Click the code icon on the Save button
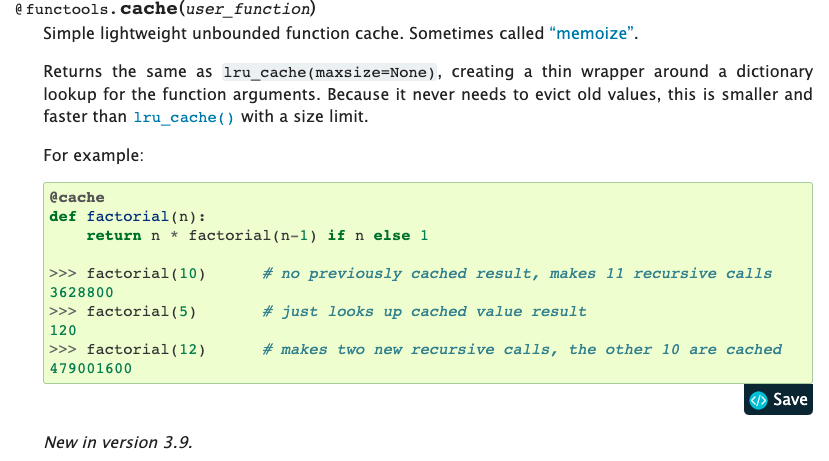829x461 pixels. pyautogui.click(x=758, y=400)
